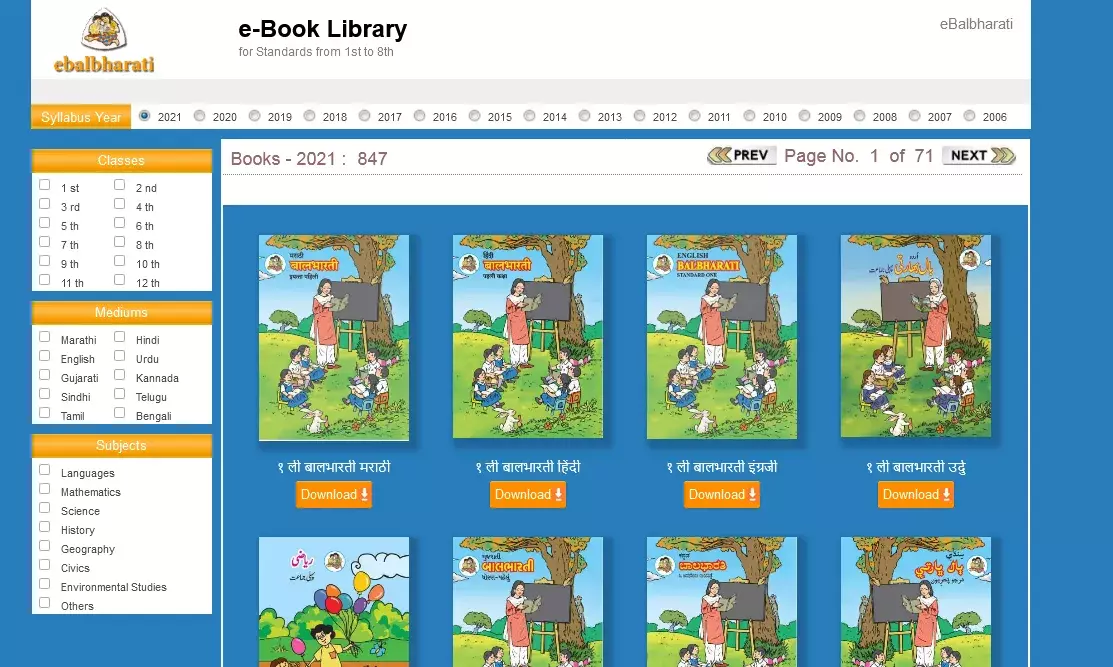Check the 5 th class filter

click(45, 223)
